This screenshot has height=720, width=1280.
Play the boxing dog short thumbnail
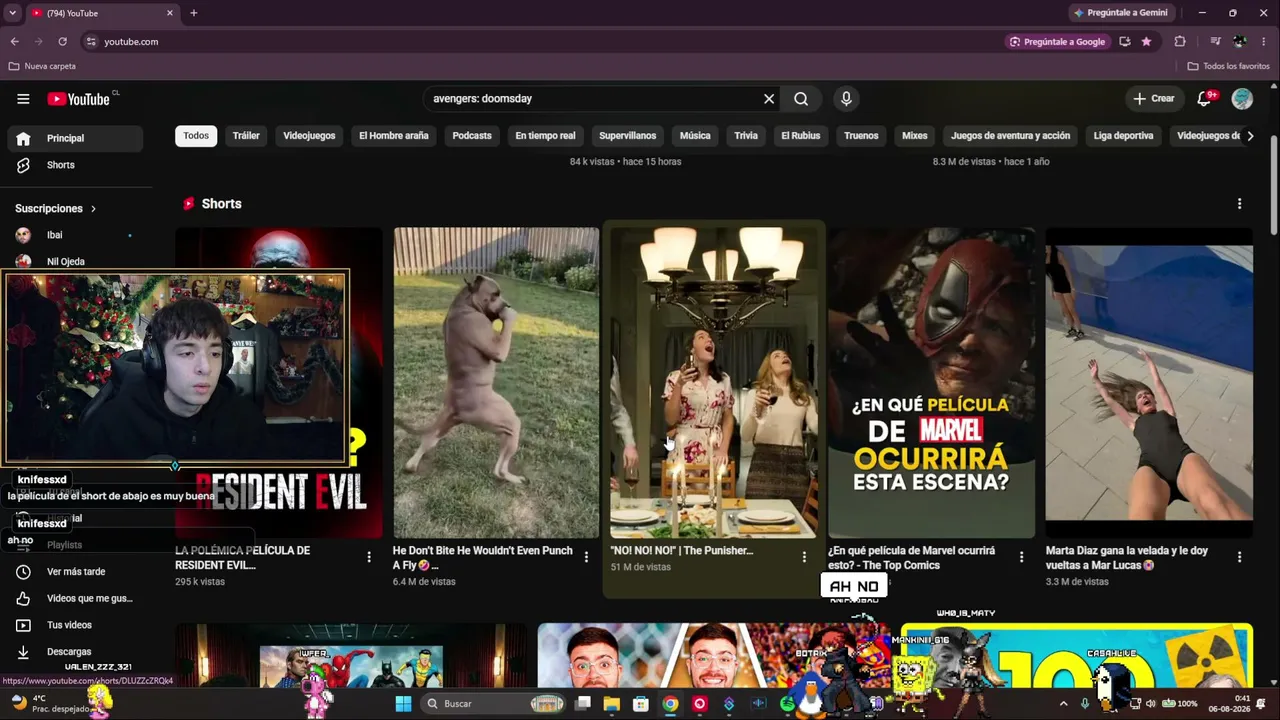(496, 382)
